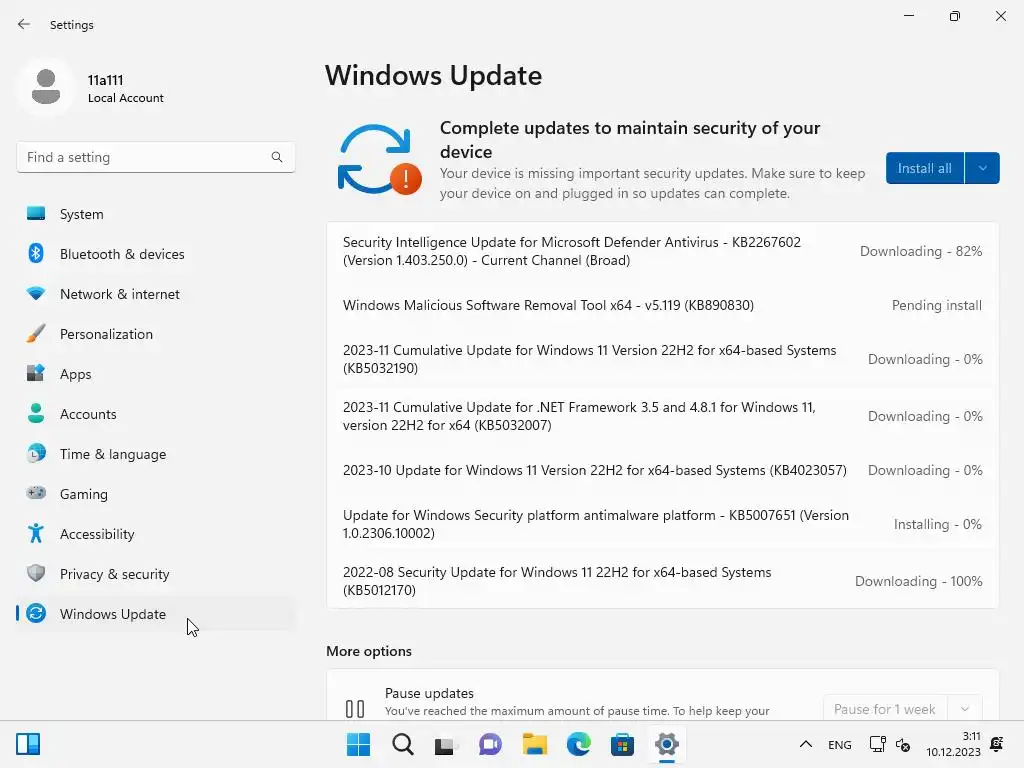This screenshot has height=768, width=1024.
Task: Select Windows Update in sidebar
Action: point(155,614)
